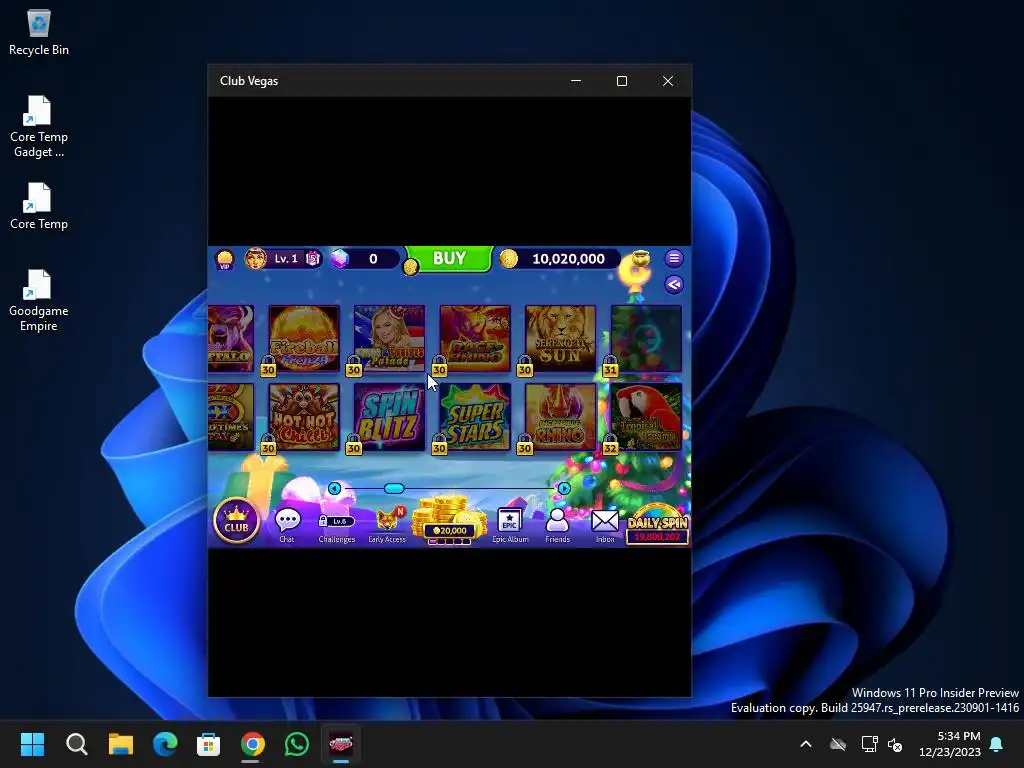Image resolution: width=1024 pixels, height=768 pixels.
Task: Click the lobby scroll right arrow
Action: tap(564, 488)
